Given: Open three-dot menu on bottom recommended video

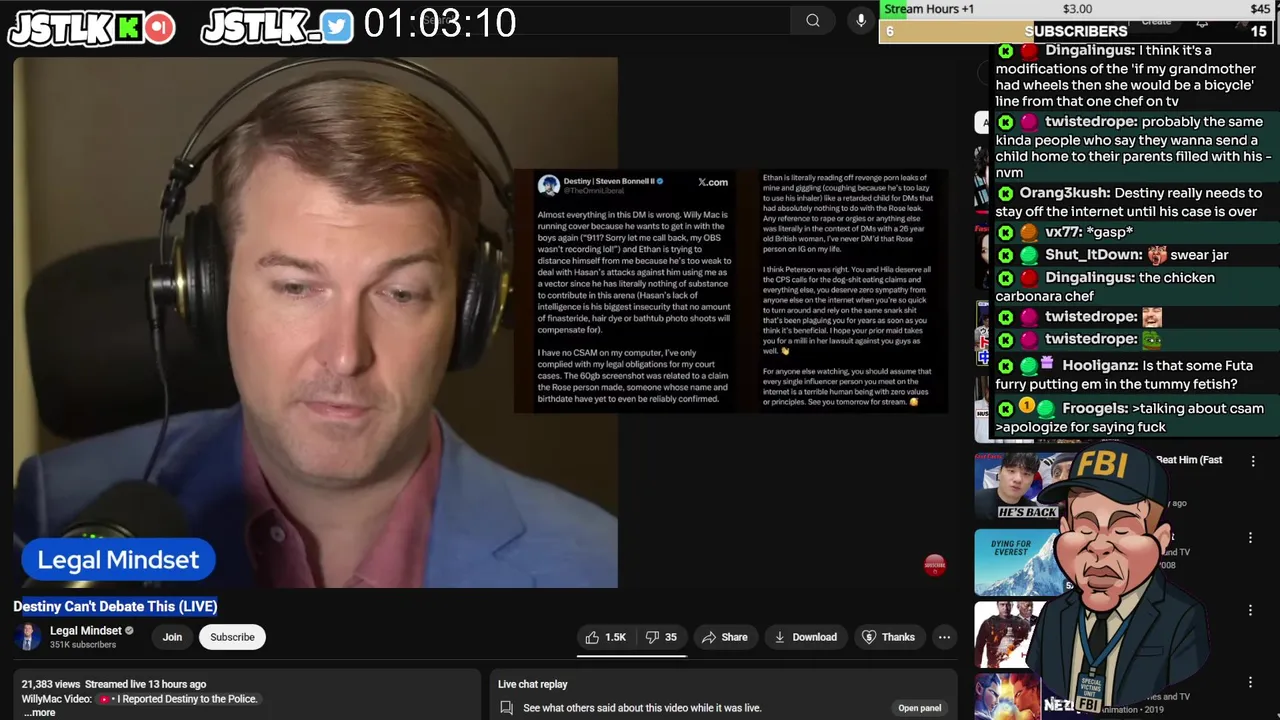Looking at the screenshot, I should (1250, 682).
